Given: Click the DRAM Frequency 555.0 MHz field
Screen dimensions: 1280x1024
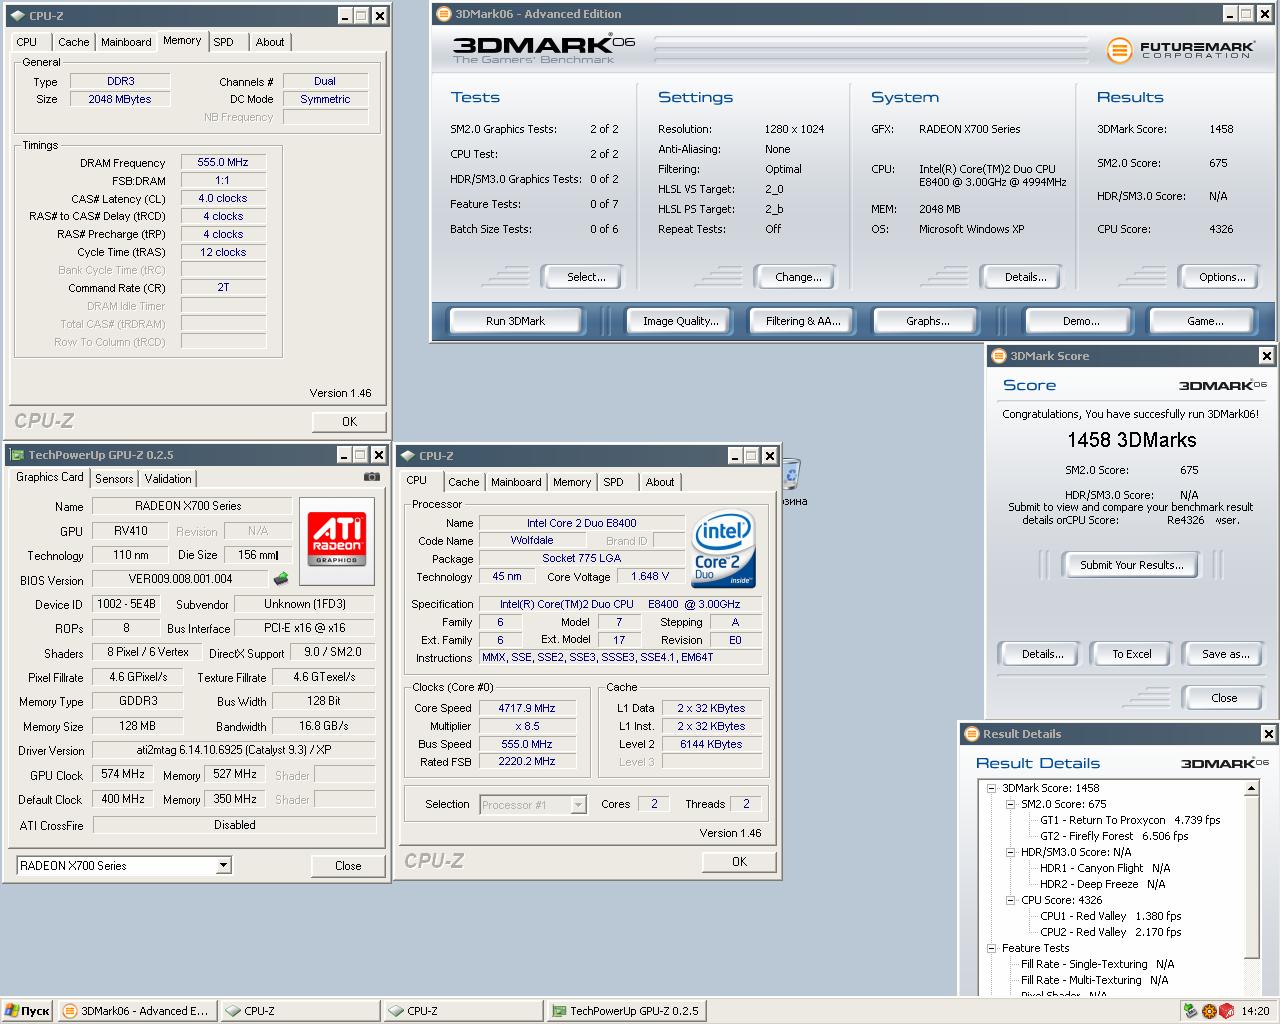Looking at the screenshot, I should click(x=223, y=162).
